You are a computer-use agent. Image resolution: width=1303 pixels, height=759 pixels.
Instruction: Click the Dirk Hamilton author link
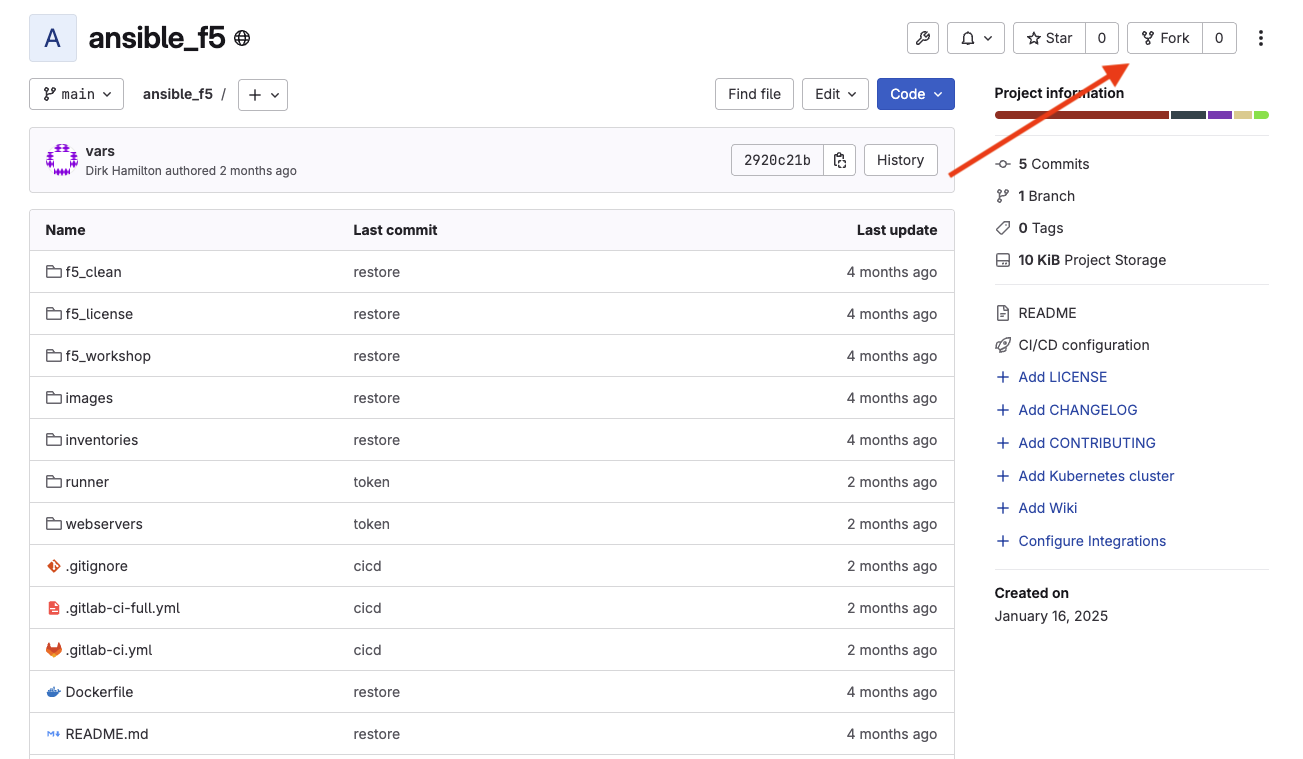(123, 171)
